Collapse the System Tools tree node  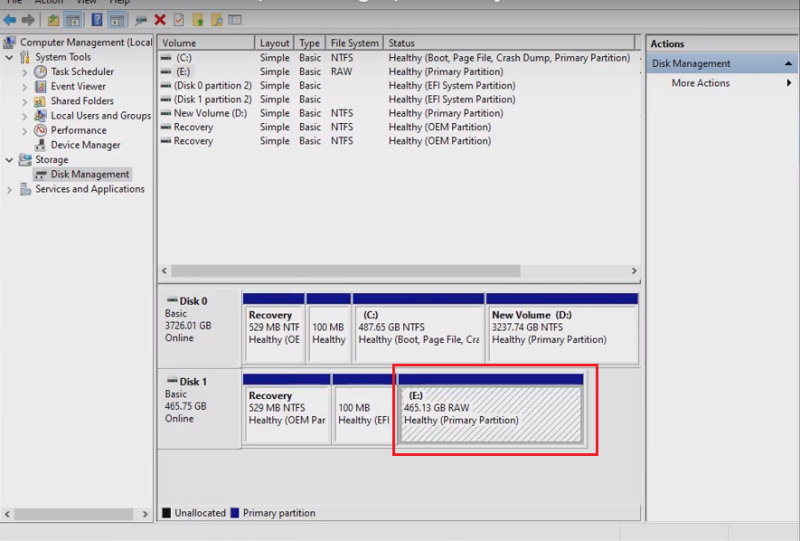10,58
